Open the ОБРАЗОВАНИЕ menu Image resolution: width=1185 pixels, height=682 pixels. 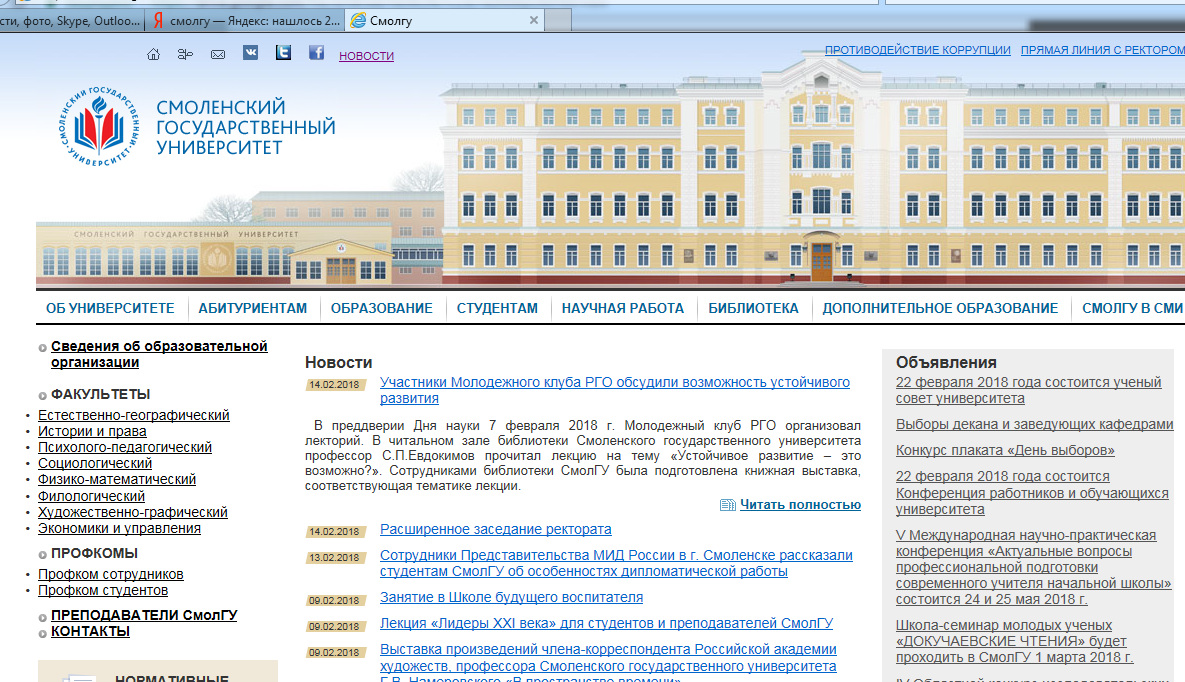tap(382, 308)
